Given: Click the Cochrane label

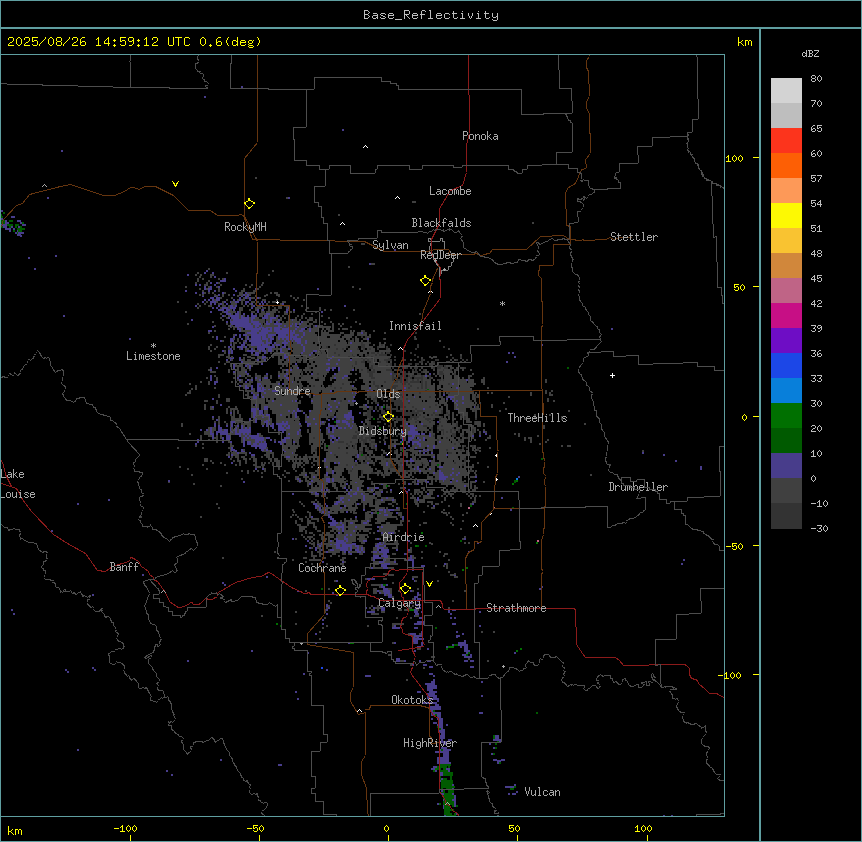Looking at the screenshot, I should [322, 568].
